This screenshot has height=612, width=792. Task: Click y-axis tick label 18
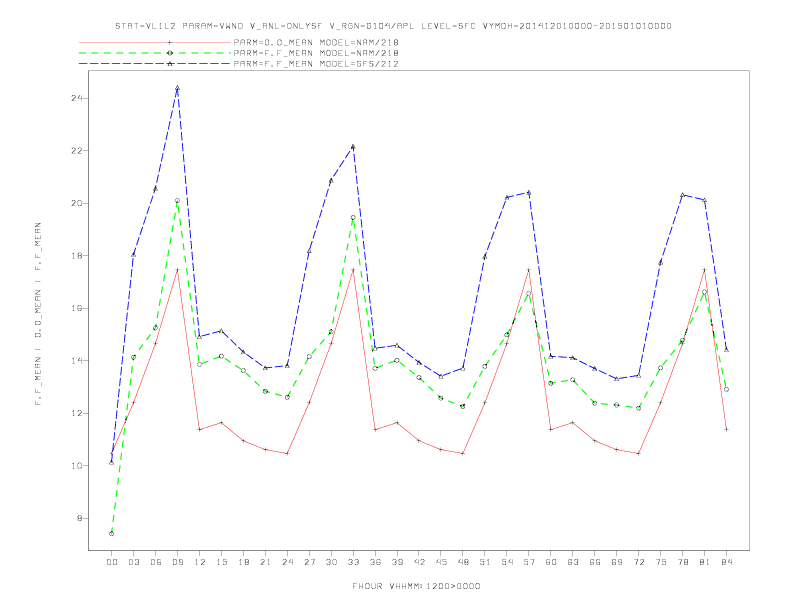tap(77, 256)
